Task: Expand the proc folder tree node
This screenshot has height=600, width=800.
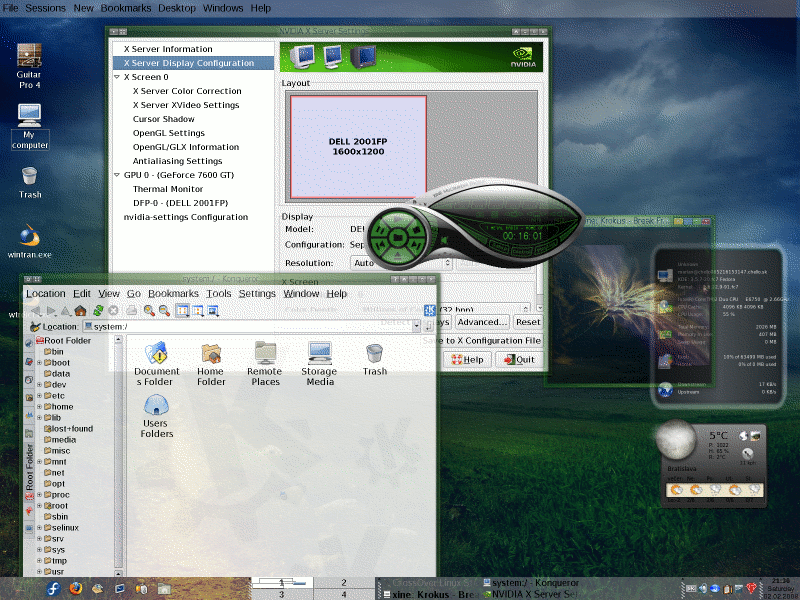Action: (x=39, y=494)
